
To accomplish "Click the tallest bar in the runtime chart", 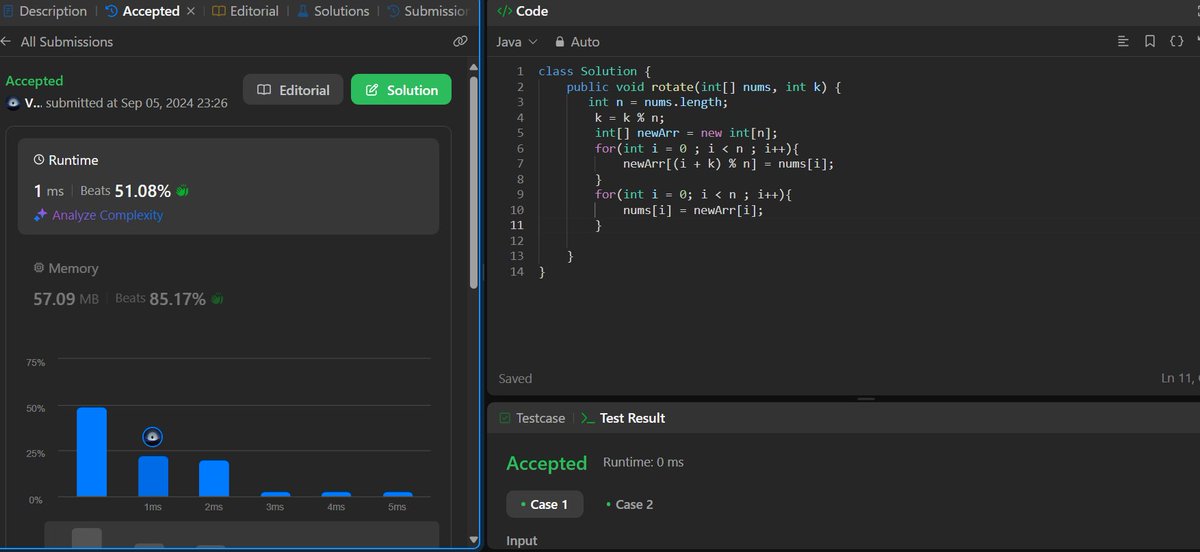I will tap(92, 452).
